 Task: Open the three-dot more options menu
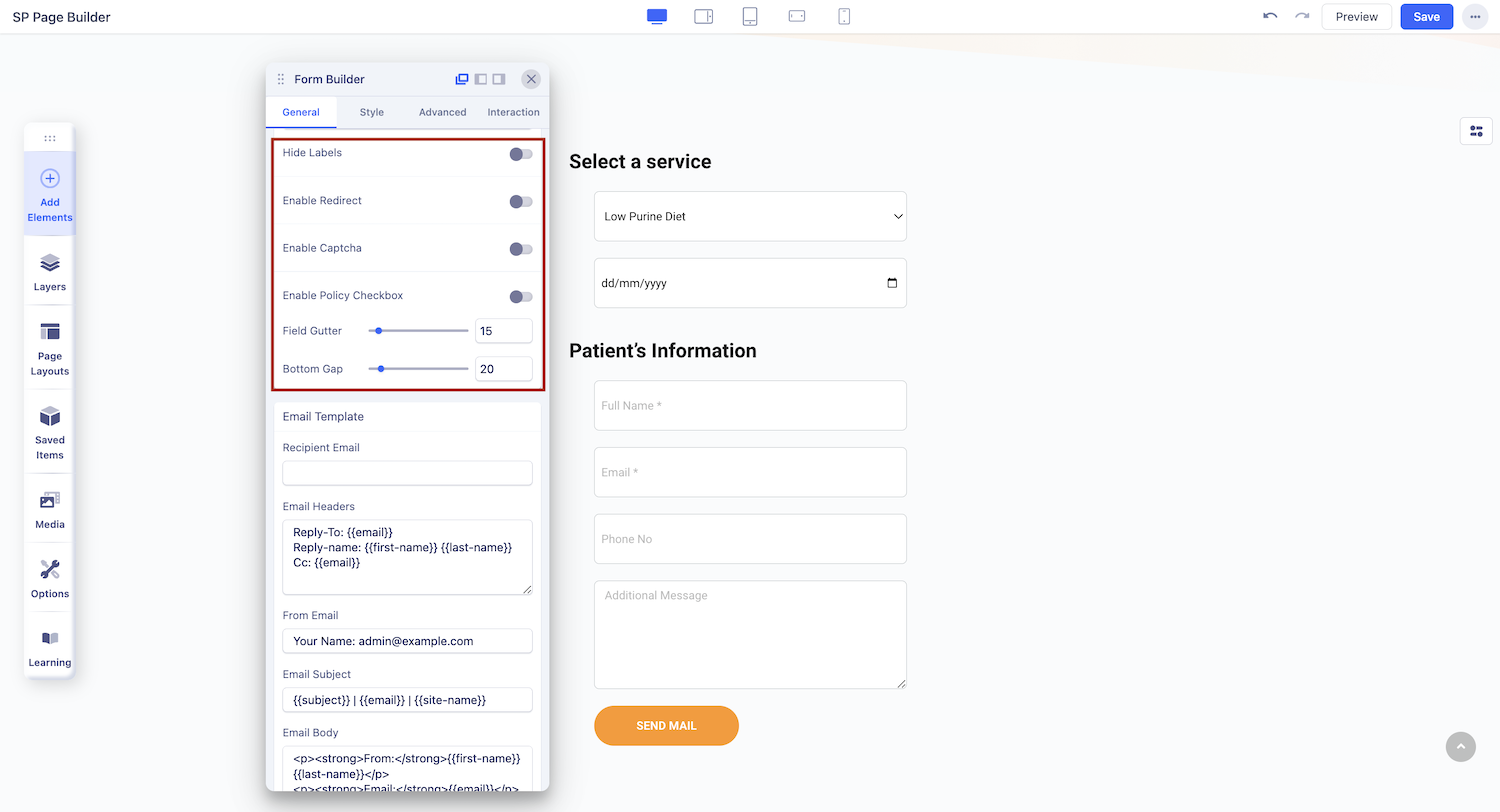[1475, 17]
